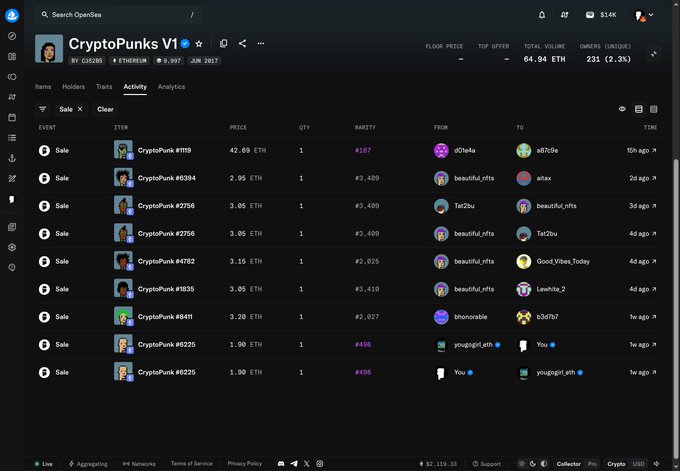
Task: Switch to the Traits tab
Action: [104, 87]
